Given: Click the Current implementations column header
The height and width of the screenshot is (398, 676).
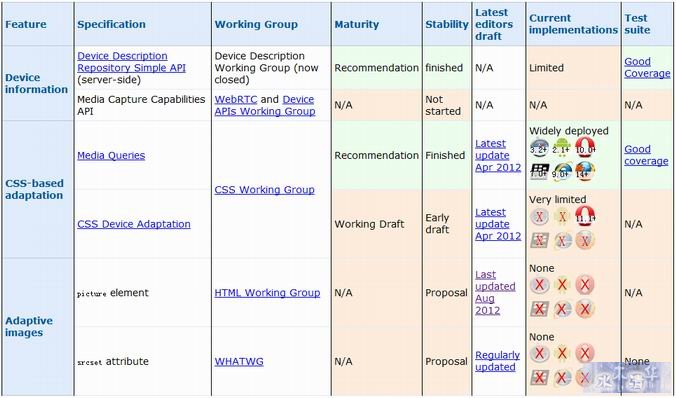Looking at the screenshot, I should tap(573, 24).
